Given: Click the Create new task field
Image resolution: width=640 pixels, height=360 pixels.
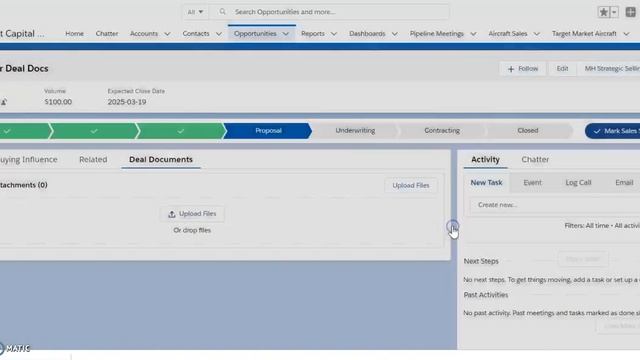Looking at the screenshot, I should tap(554, 205).
